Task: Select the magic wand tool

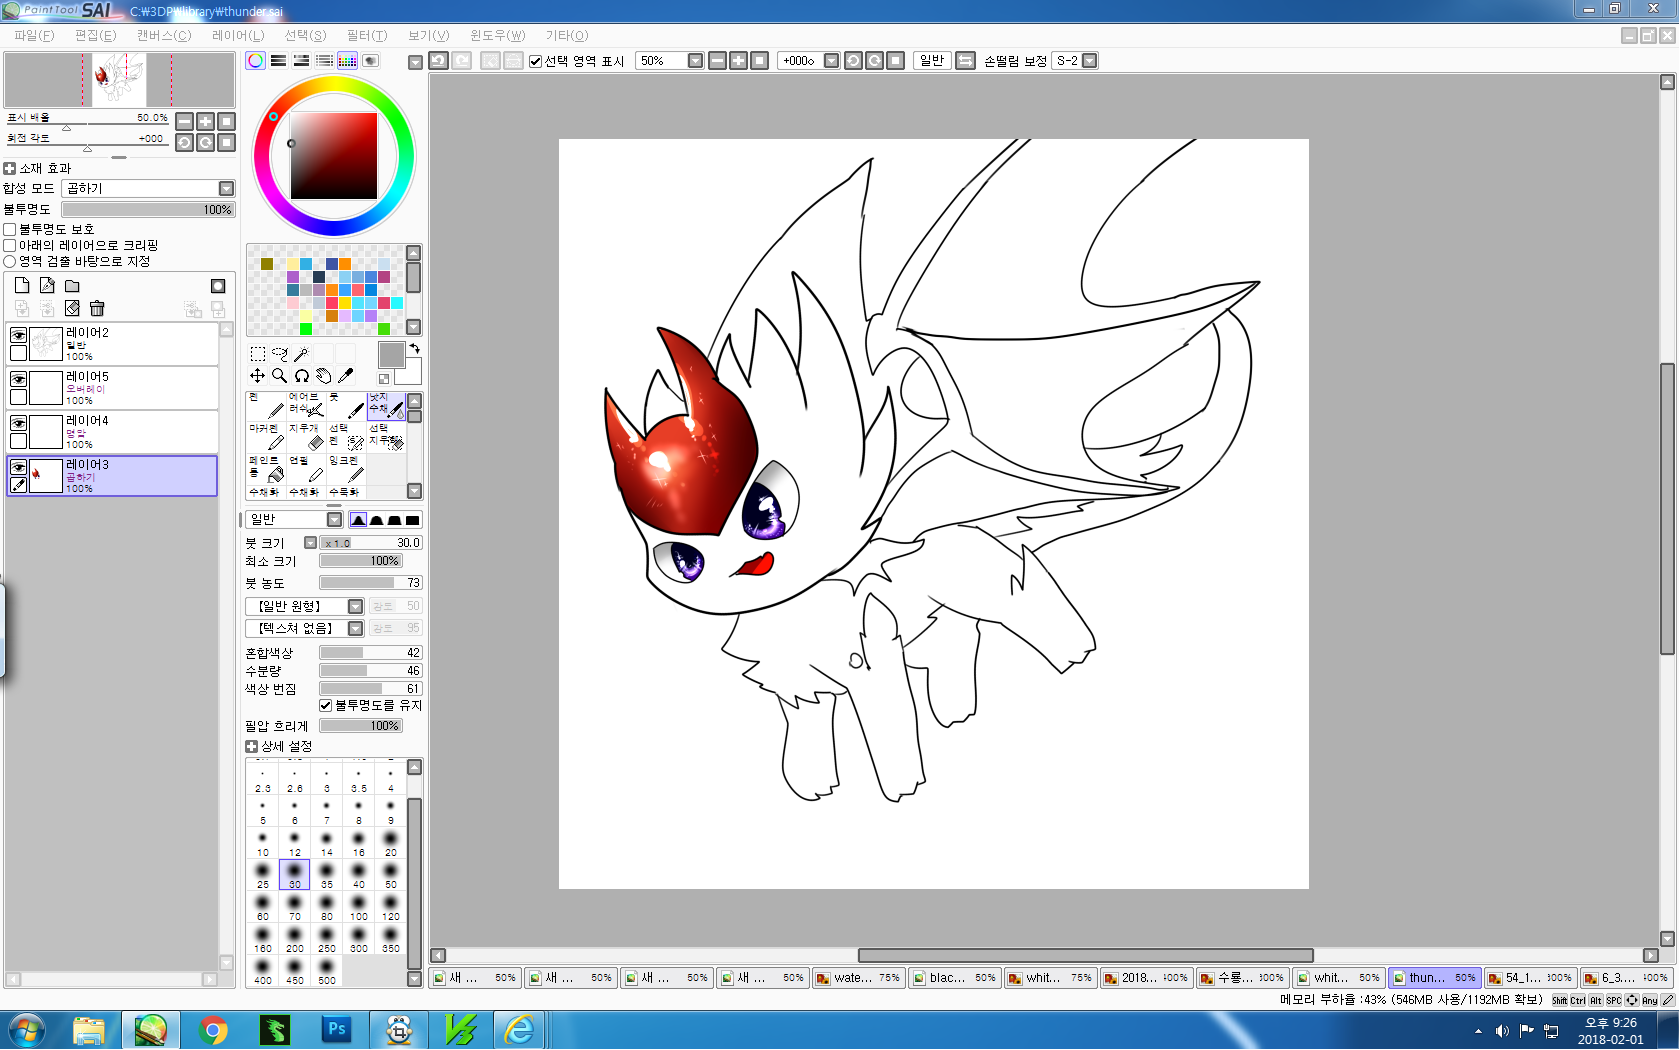Action: coord(301,354)
